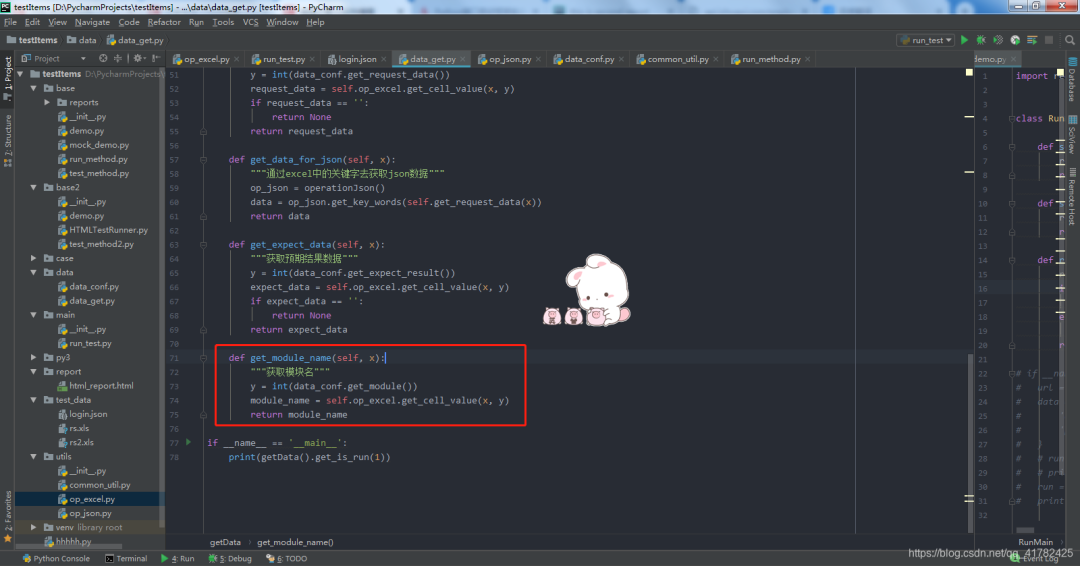
Task: Collapse the base2 folder
Action: 34,187
